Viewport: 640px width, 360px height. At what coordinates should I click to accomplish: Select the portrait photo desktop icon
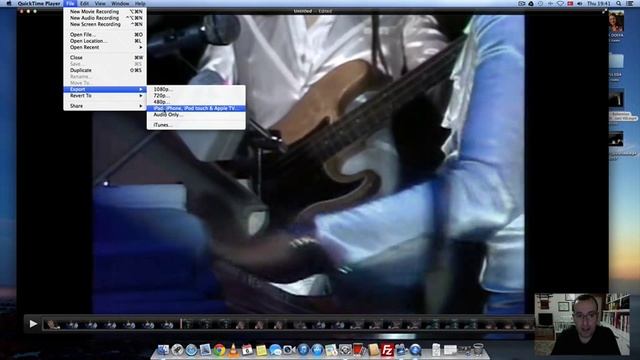pos(616,21)
